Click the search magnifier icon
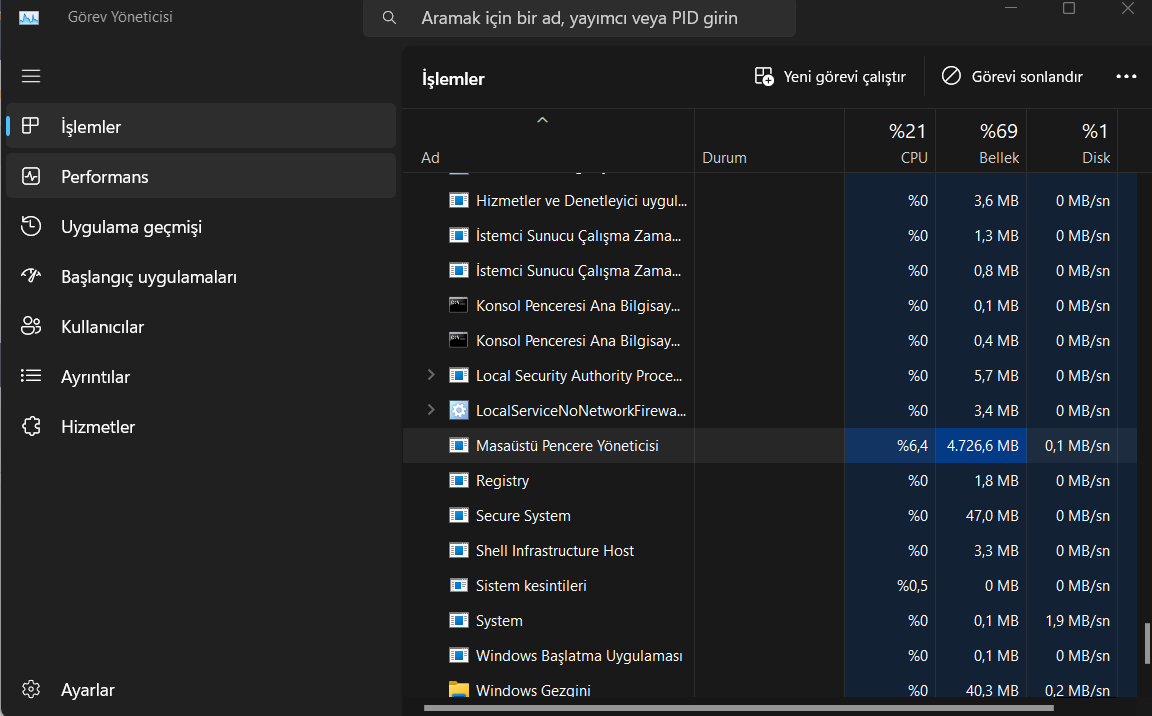Screen dimensions: 1152x716 388,18
